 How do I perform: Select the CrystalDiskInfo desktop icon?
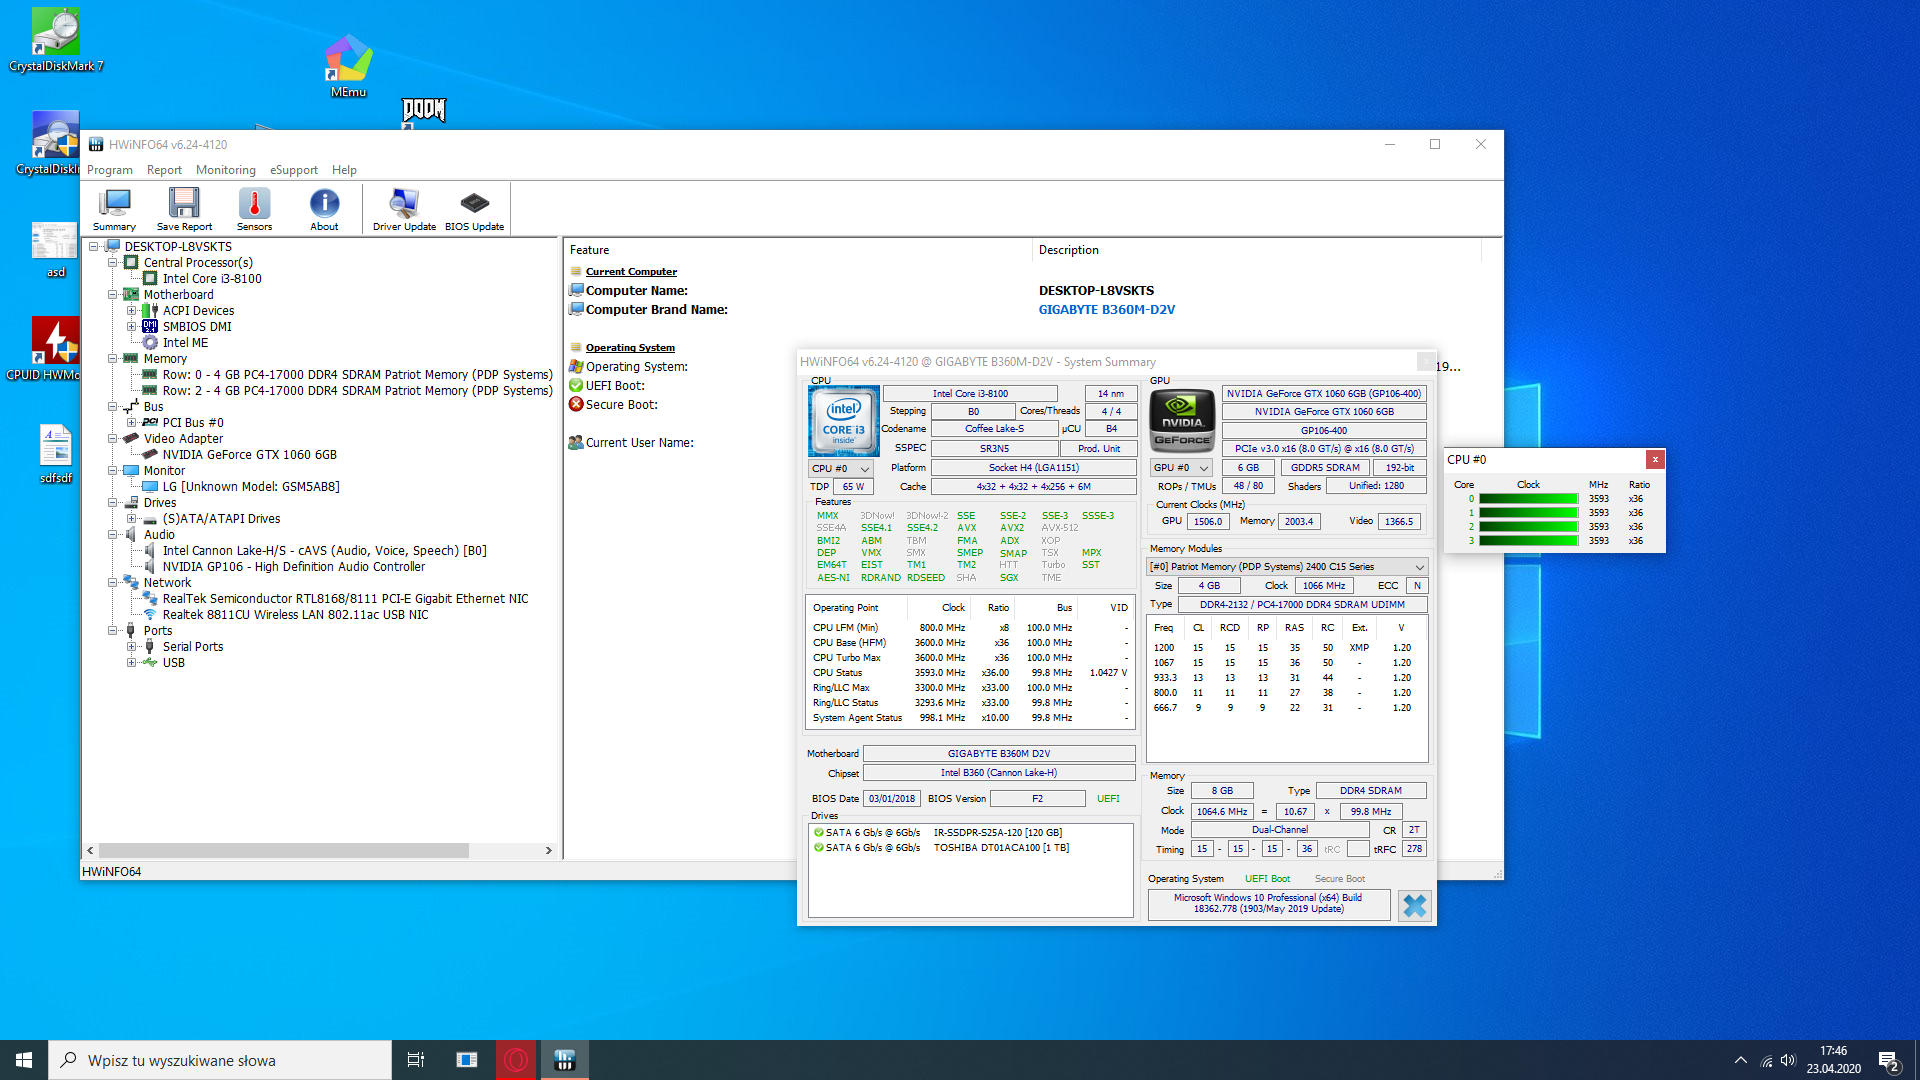point(48,144)
